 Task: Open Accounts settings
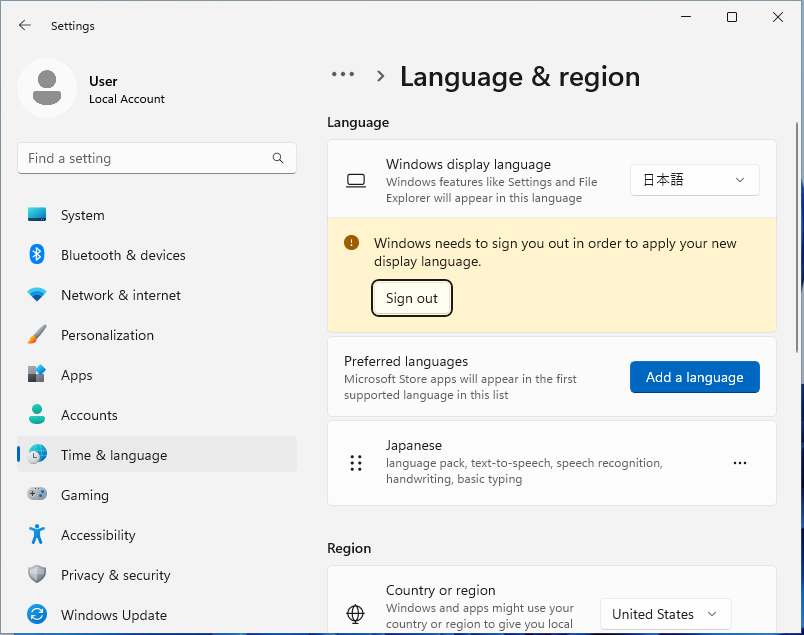click(x=157, y=415)
